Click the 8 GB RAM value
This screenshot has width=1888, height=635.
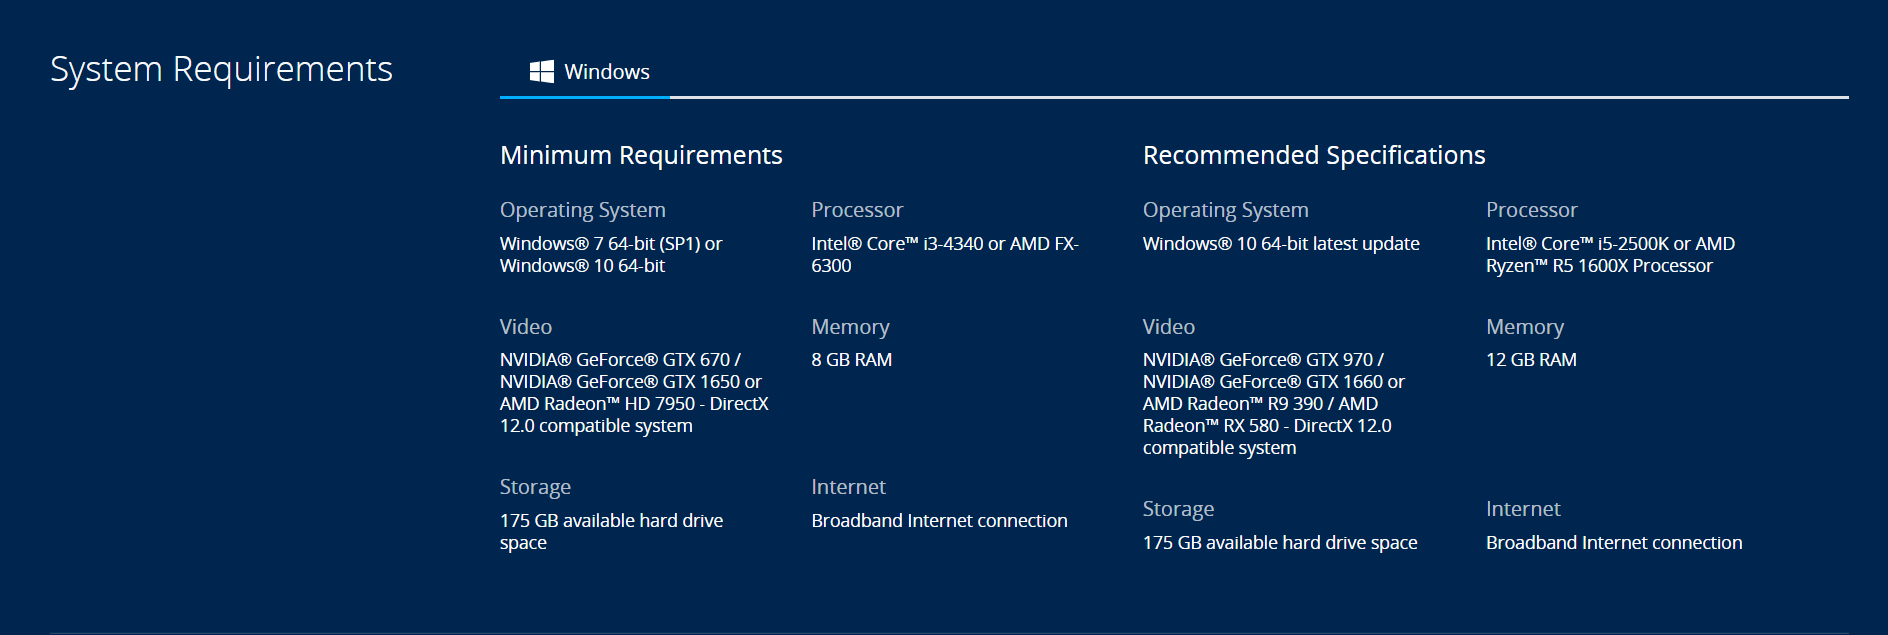coord(851,360)
